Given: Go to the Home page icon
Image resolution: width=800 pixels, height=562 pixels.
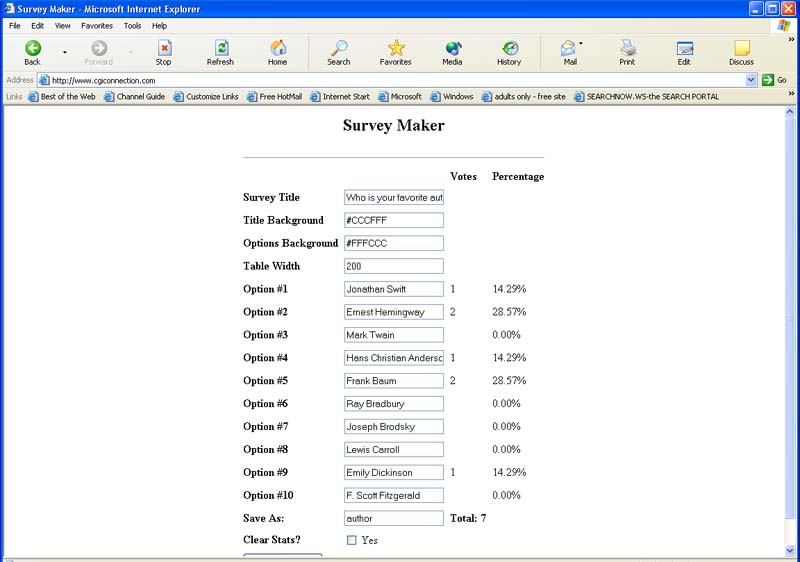Looking at the screenshot, I should tap(278, 48).
